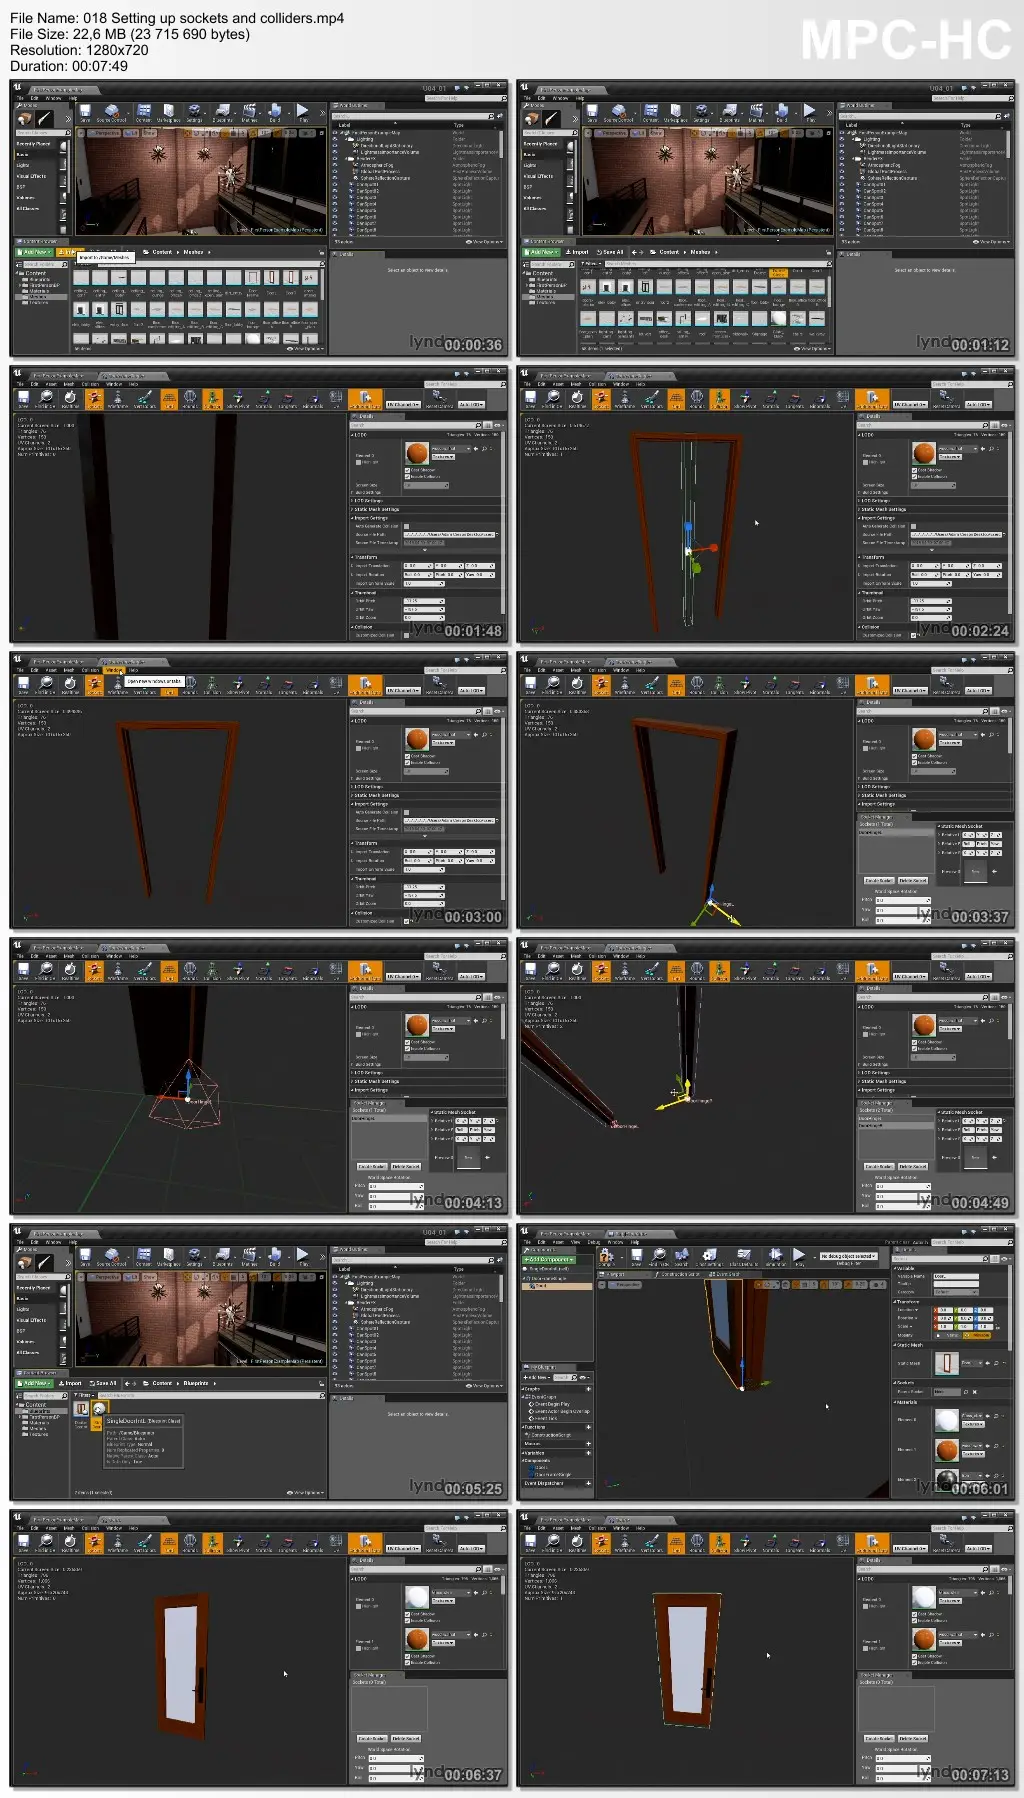Image resolution: width=1024 pixels, height=1798 pixels.
Task: Toggle Grid icon in 00:03:37 thumbnail toolbar
Action: click(x=676, y=684)
